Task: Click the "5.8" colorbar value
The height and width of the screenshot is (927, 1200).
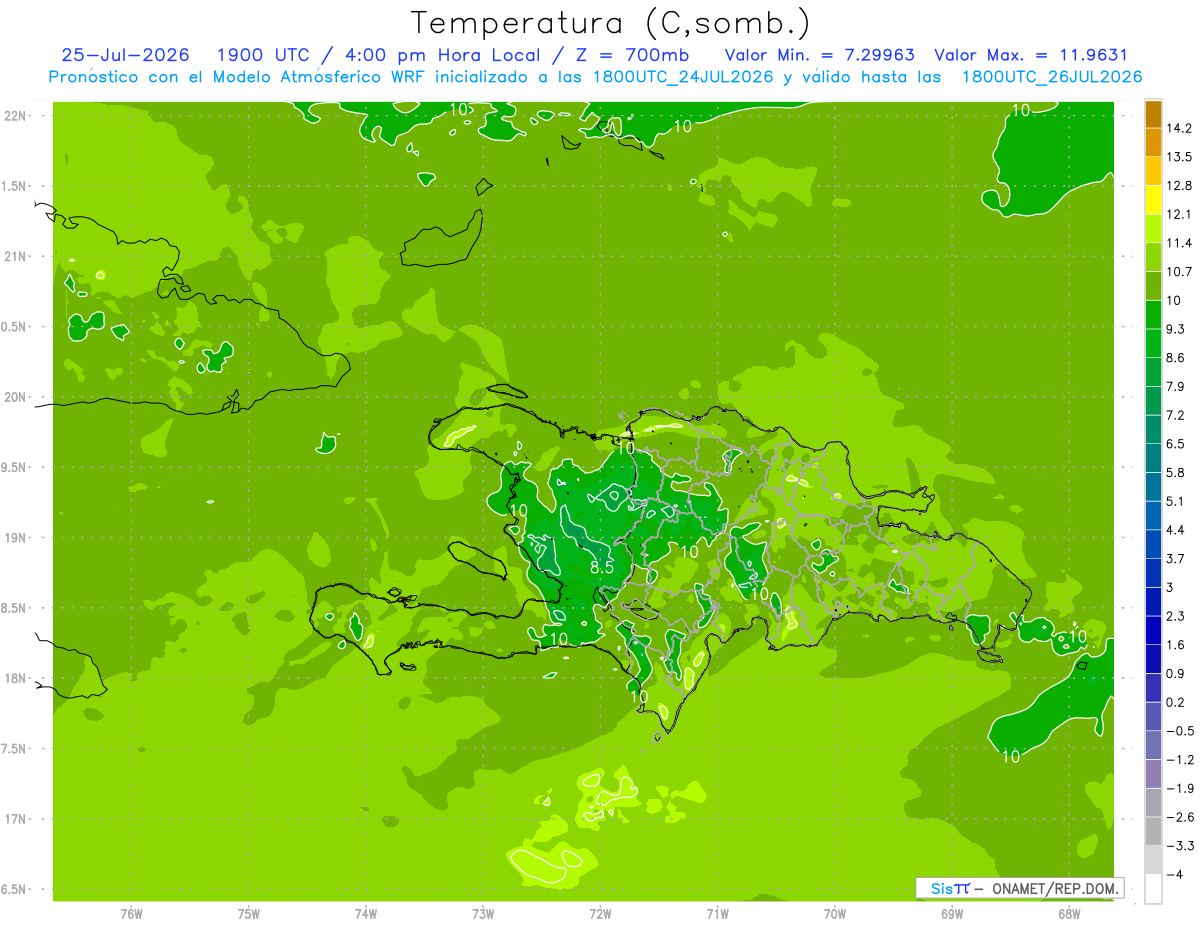Action: pos(1176,473)
